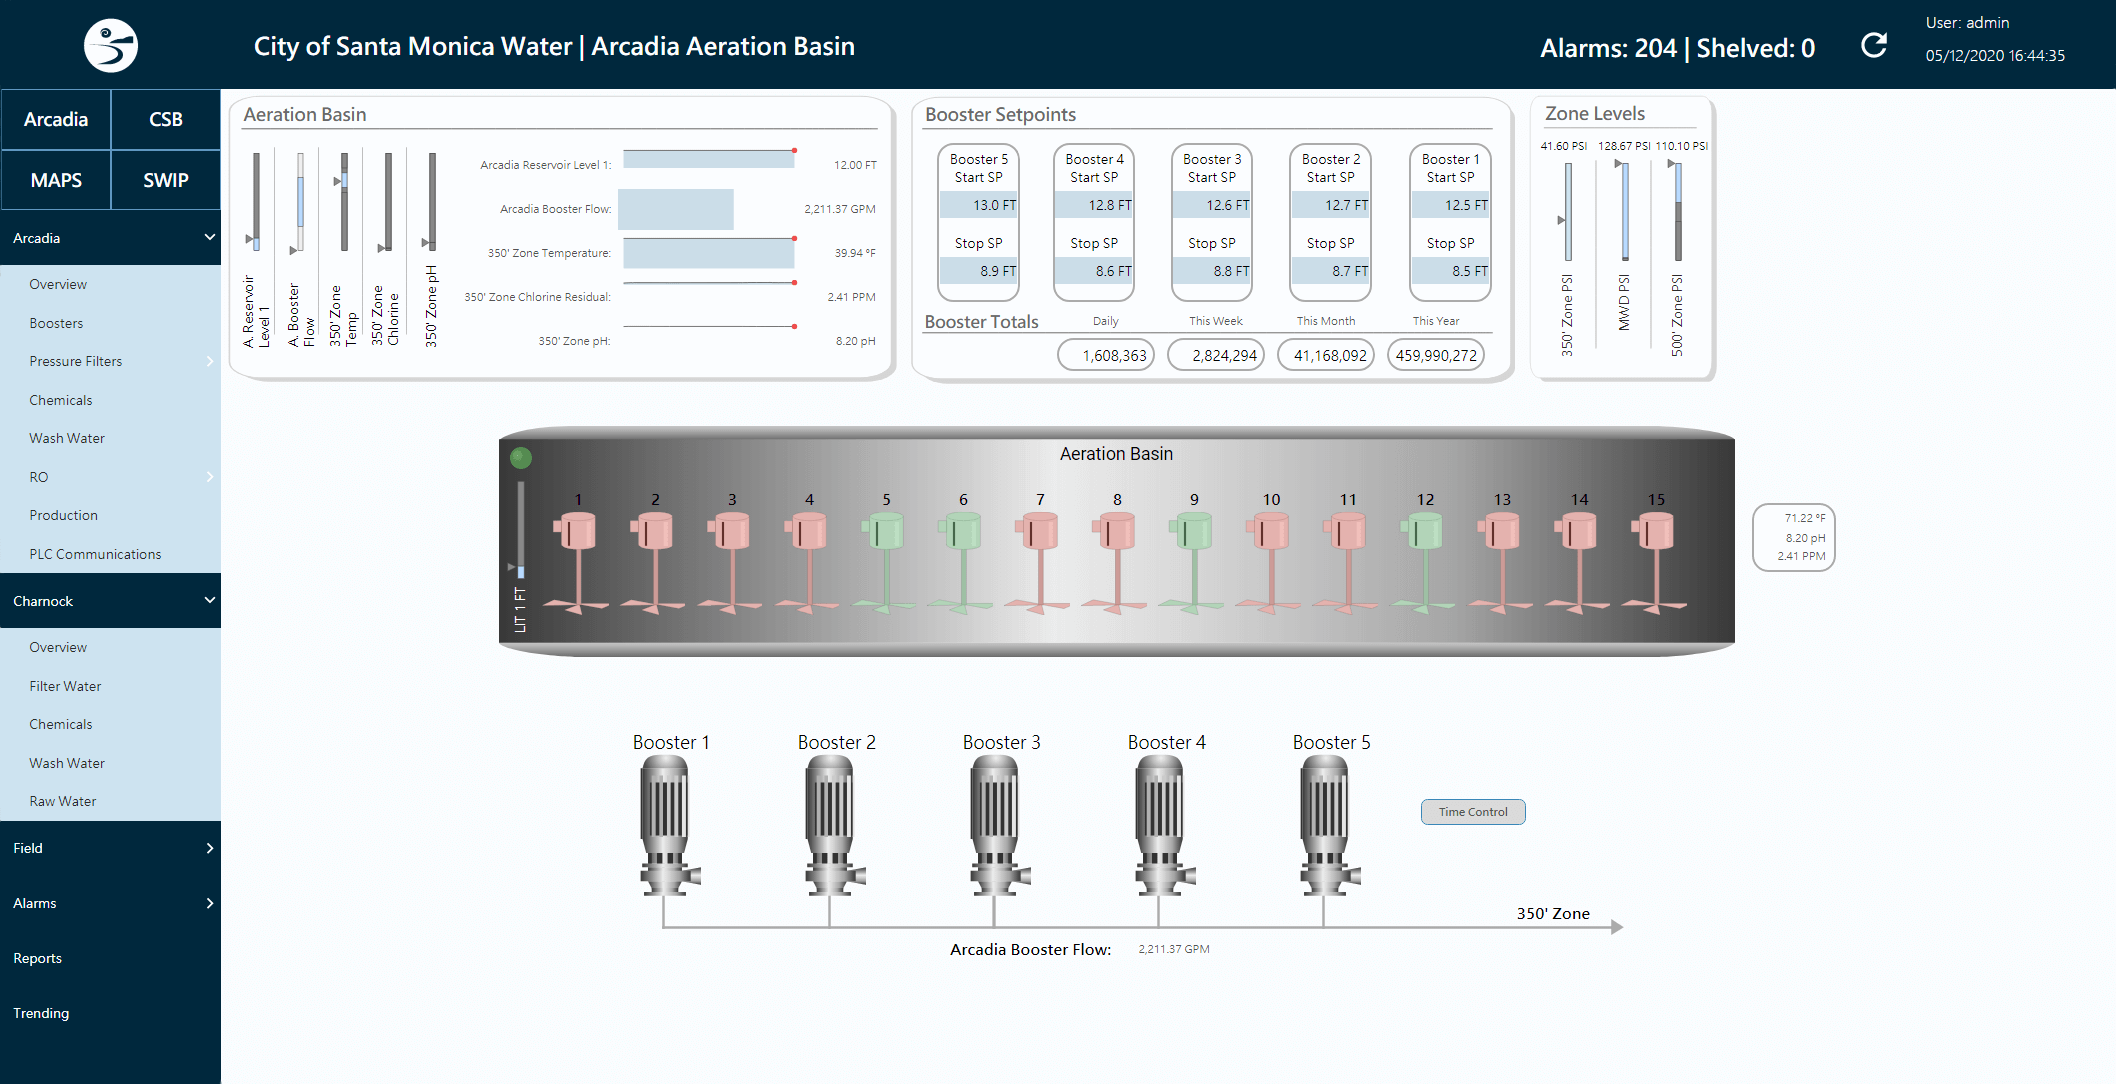Open the Boosters page under Arcadia
The image size is (2116, 1084).
tap(110, 323)
